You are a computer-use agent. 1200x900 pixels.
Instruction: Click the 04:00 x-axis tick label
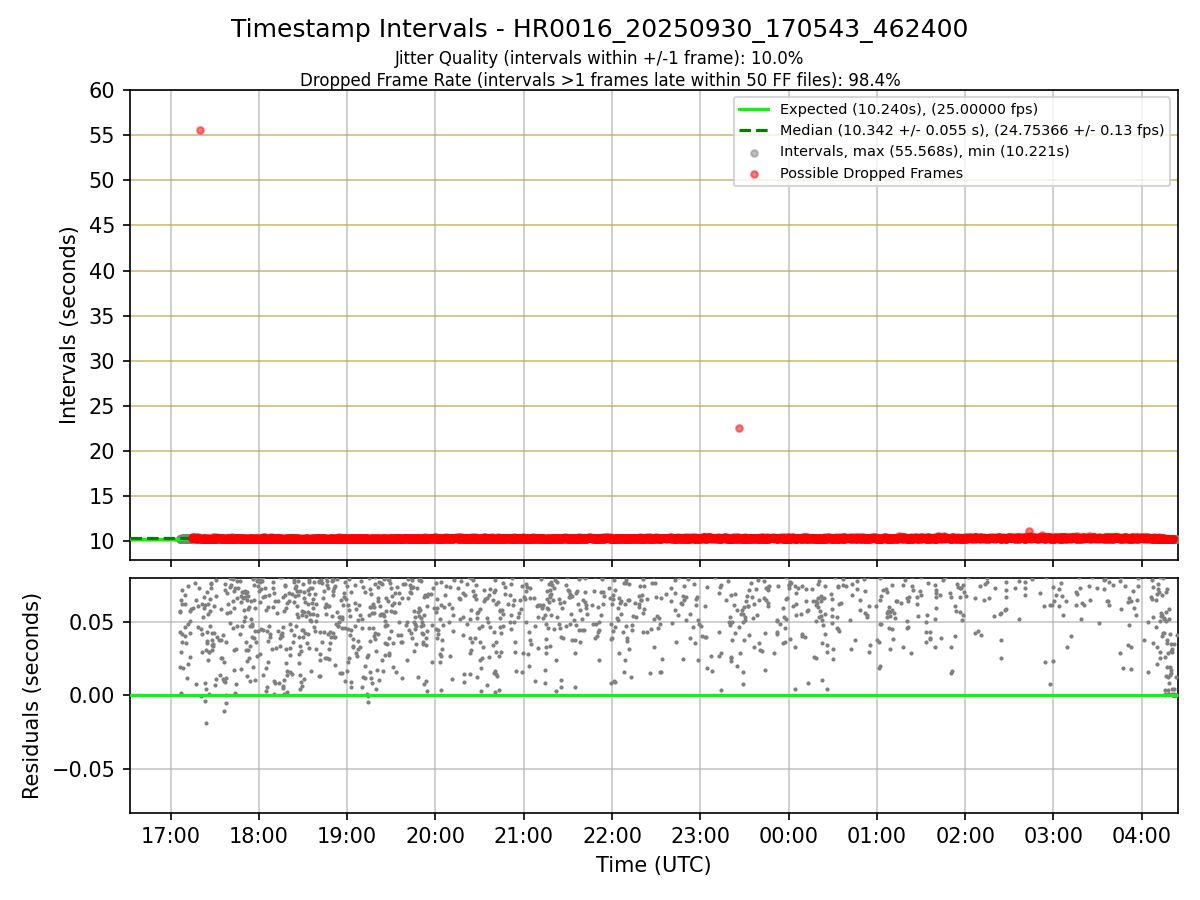(x=1142, y=834)
